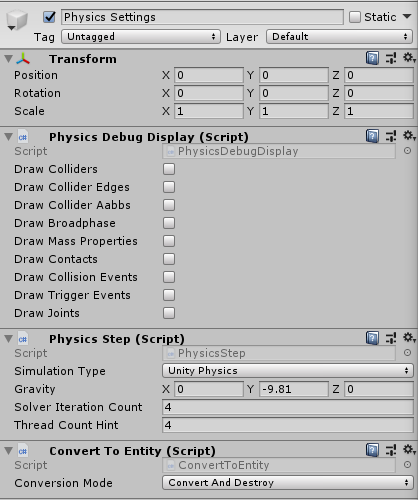Enable Draw Broadphase checkbox

pos(169,223)
